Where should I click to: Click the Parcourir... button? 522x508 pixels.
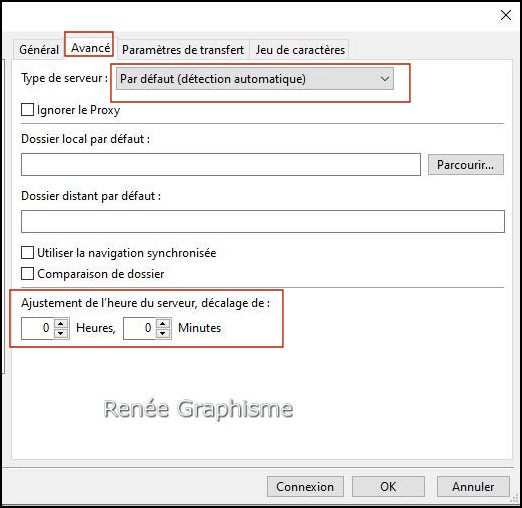click(x=466, y=164)
